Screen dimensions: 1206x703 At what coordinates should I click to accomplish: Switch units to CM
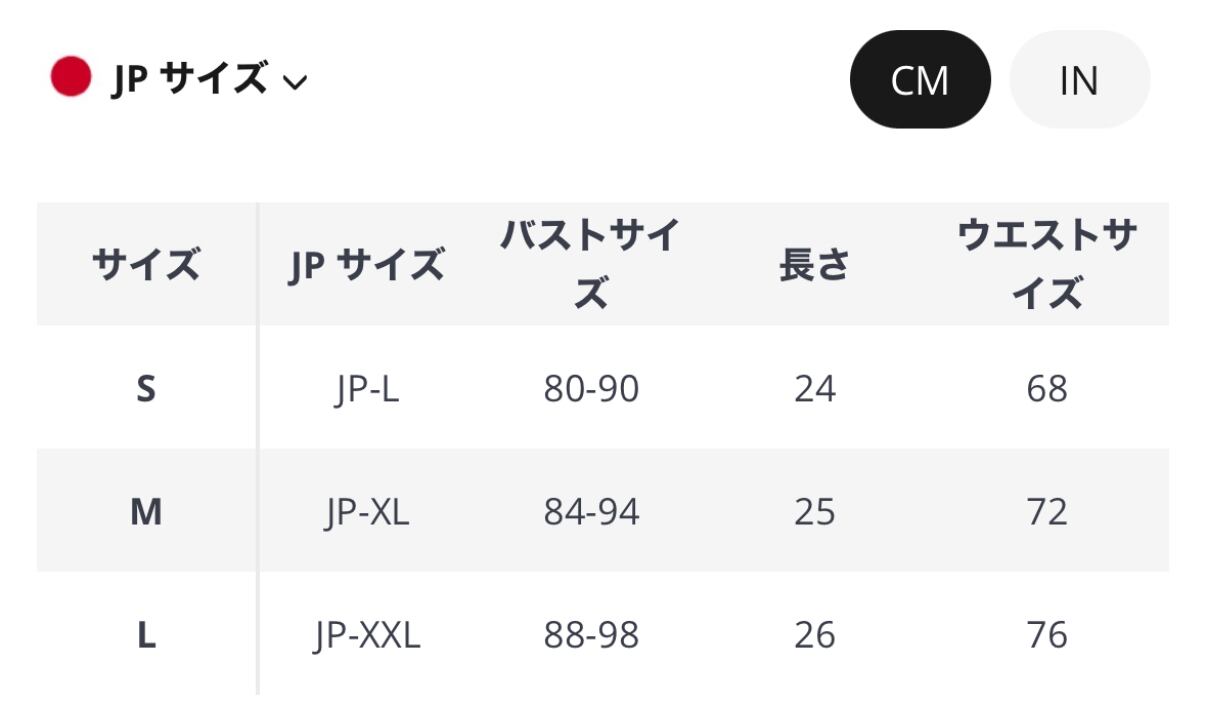click(x=919, y=80)
